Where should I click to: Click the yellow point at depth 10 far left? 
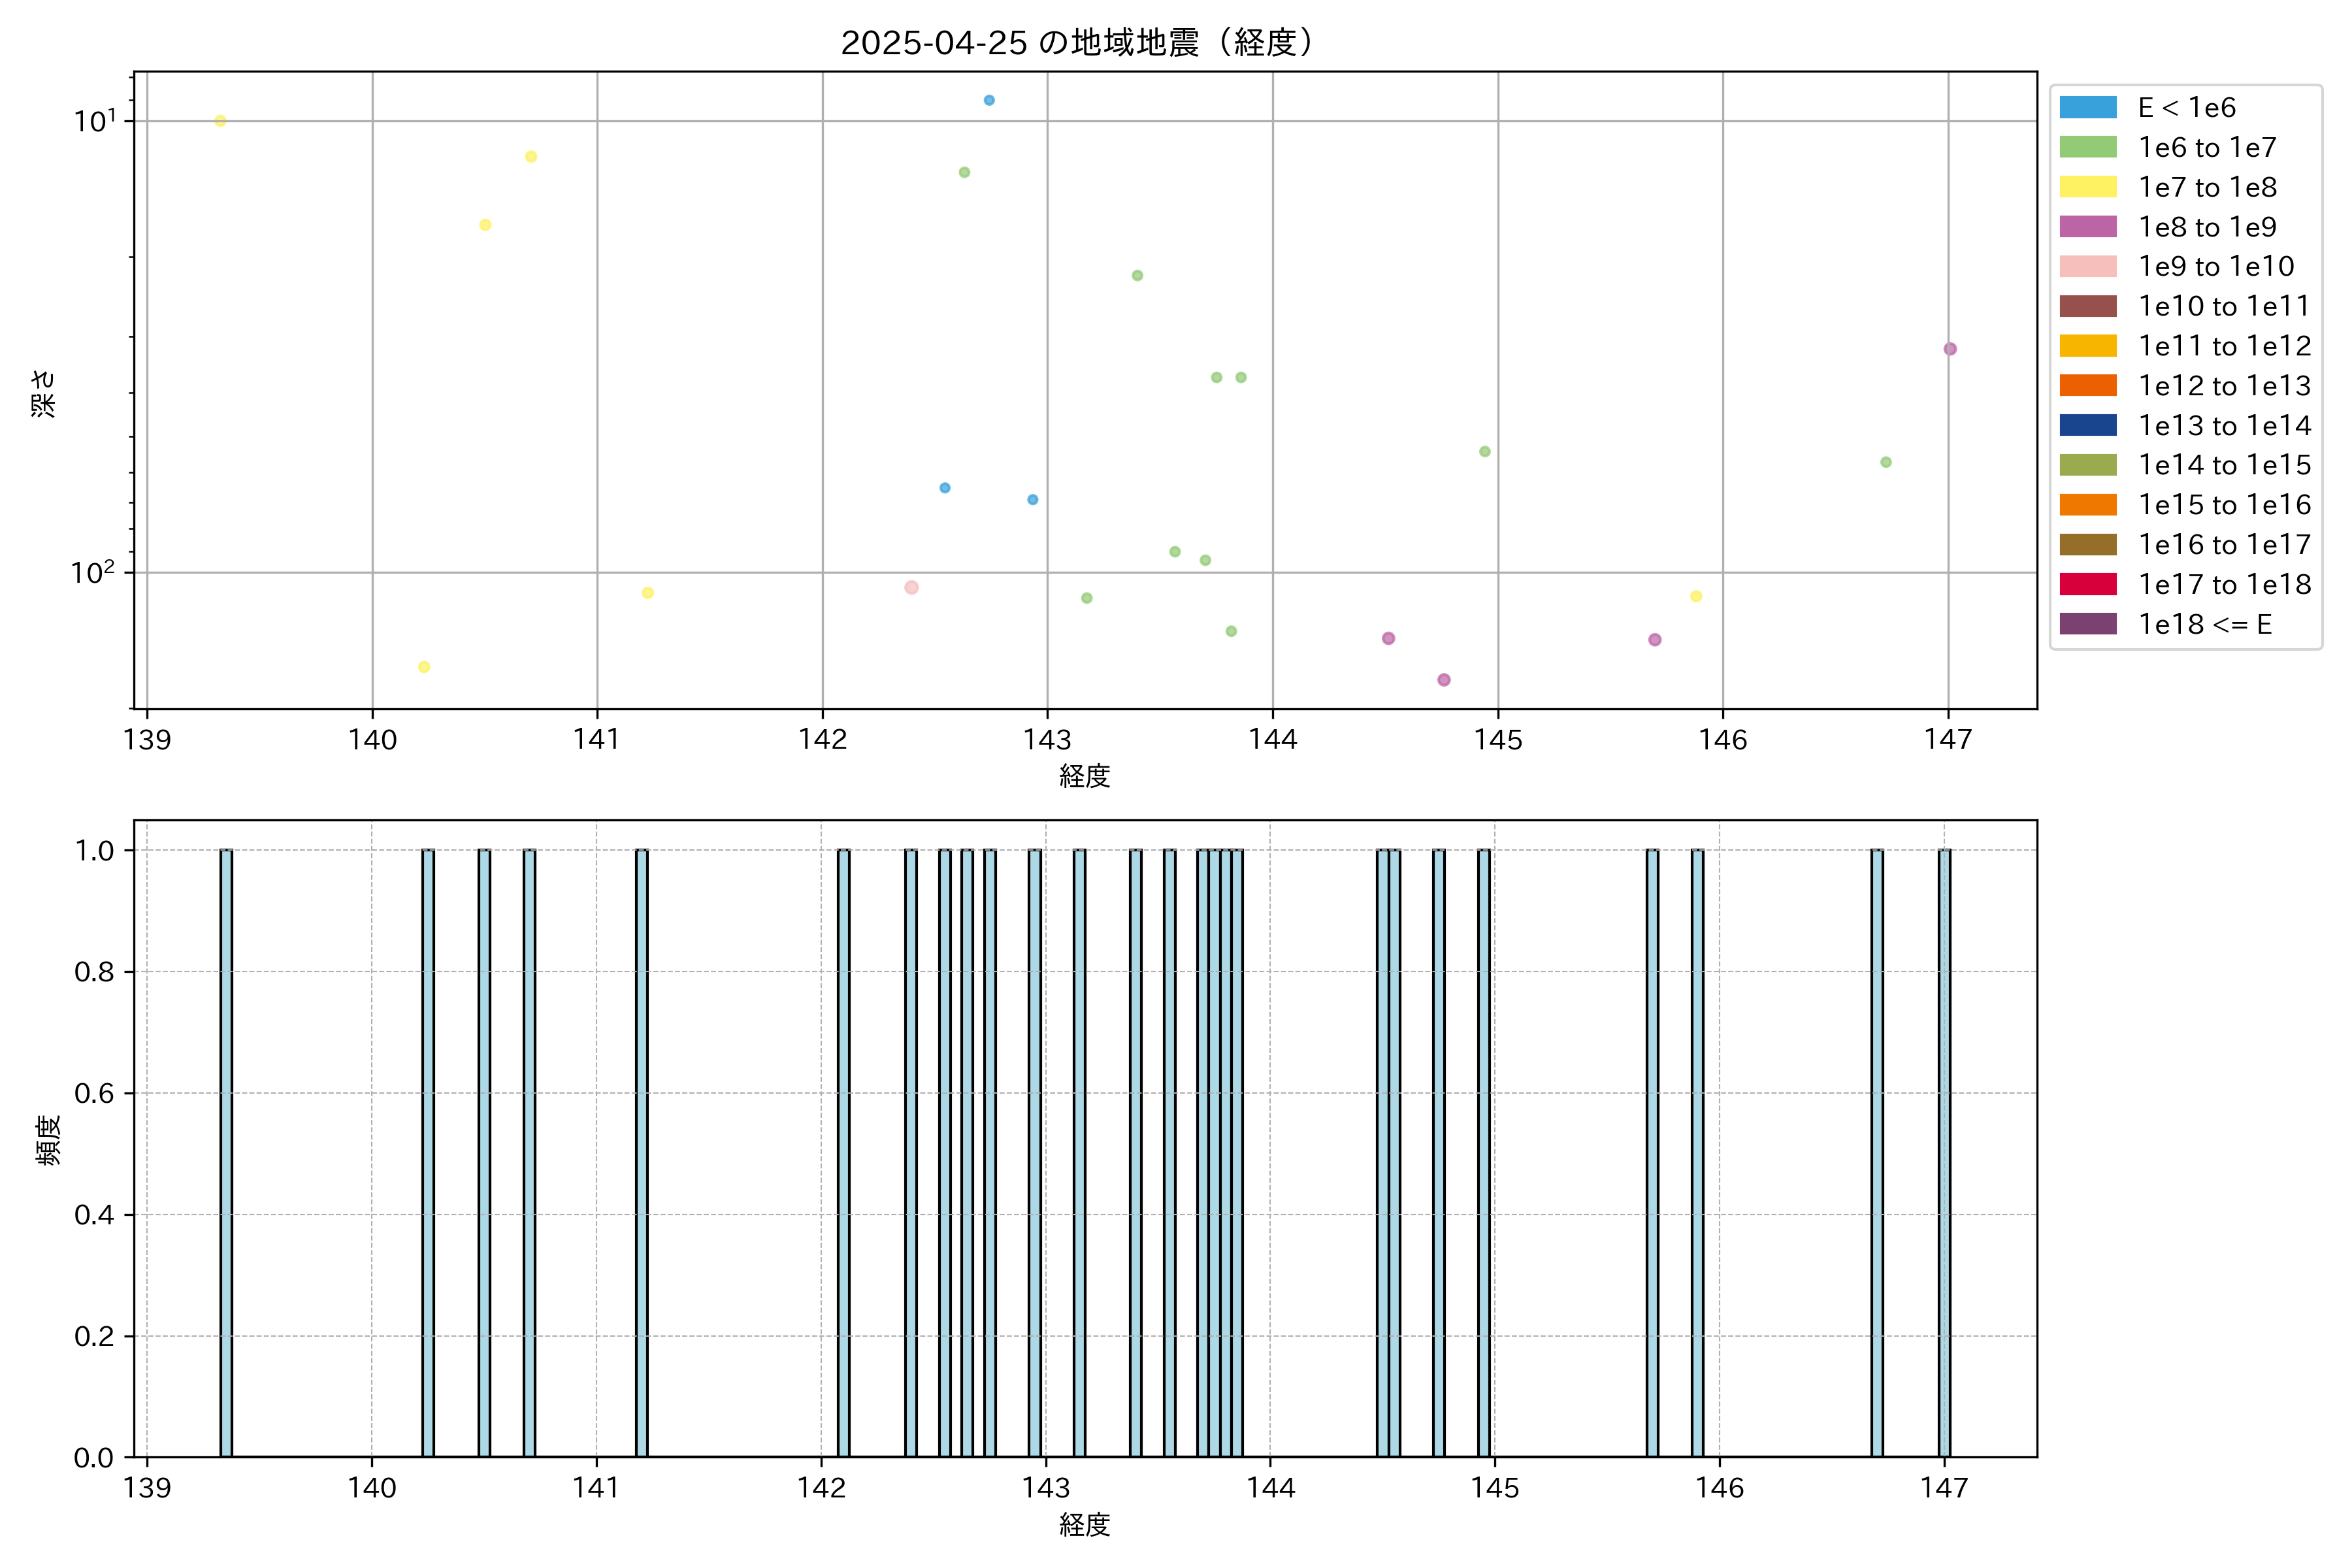220,121
